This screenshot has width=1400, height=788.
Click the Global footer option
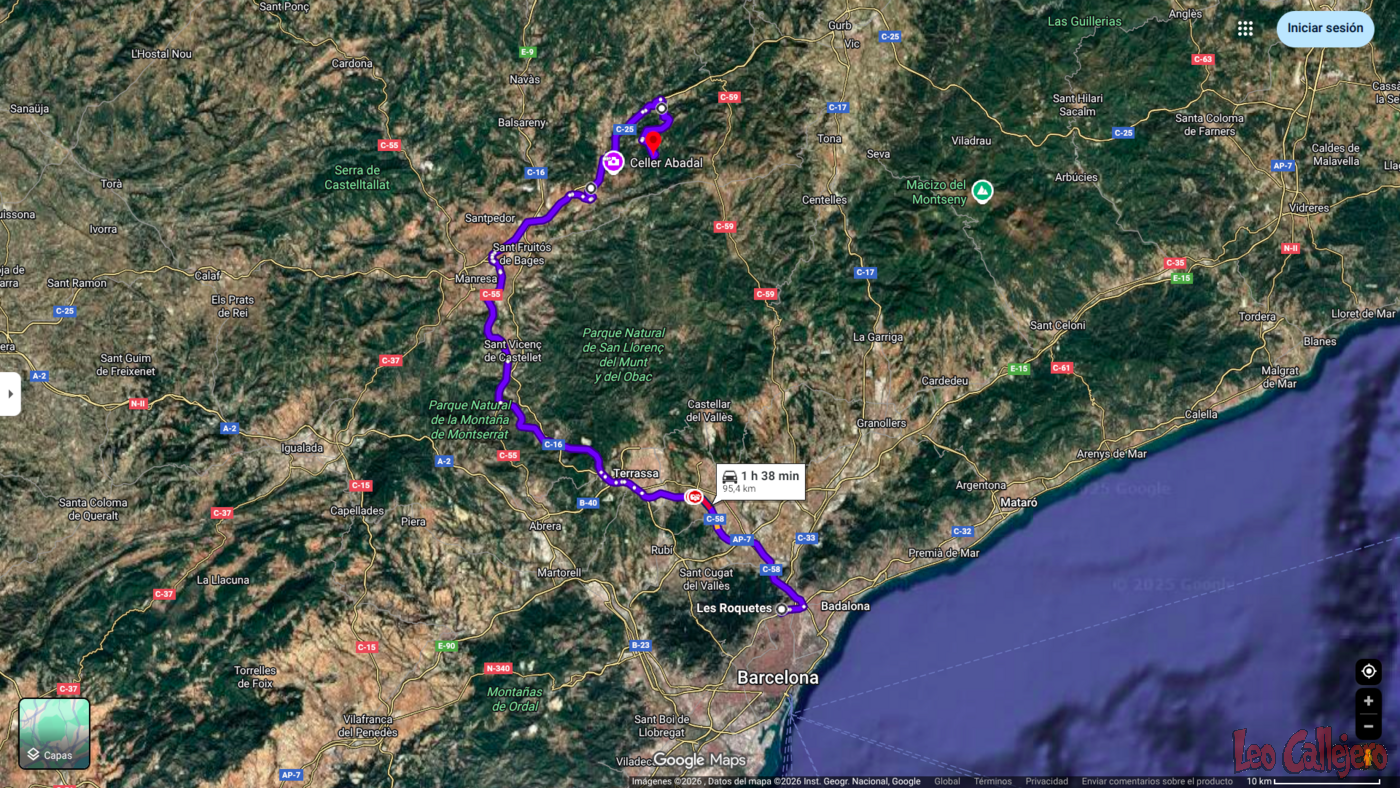coord(946,781)
